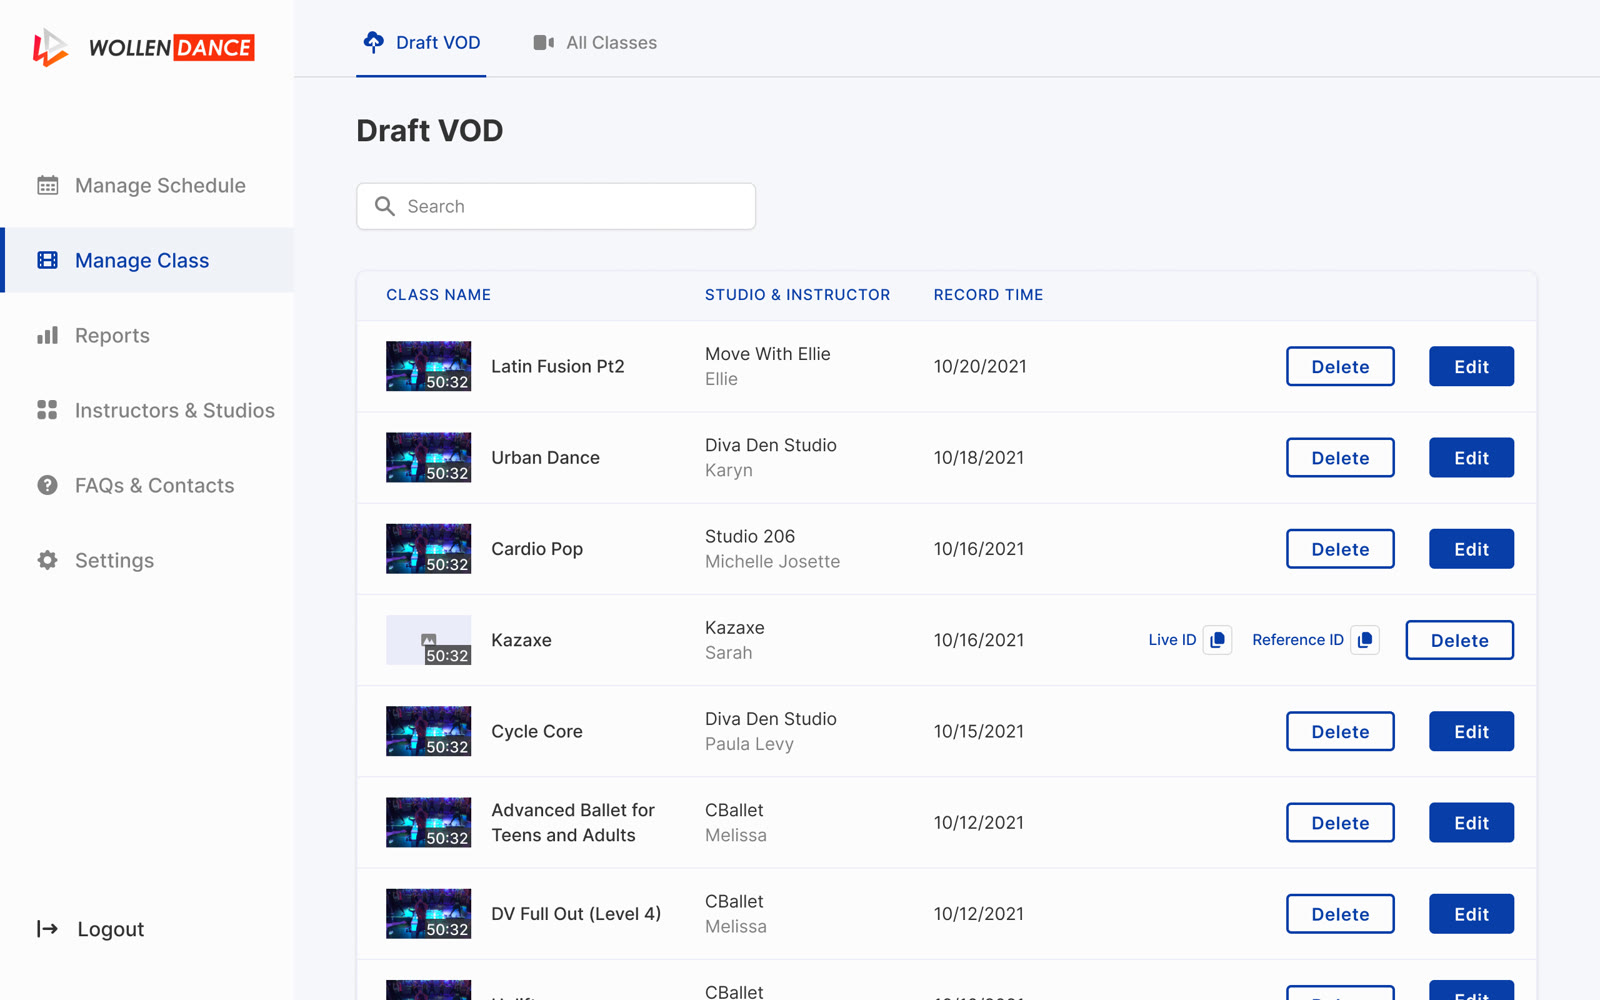Open the Cycle Core video thumbnail
This screenshot has height=1000, width=1600.
tap(429, 731)
